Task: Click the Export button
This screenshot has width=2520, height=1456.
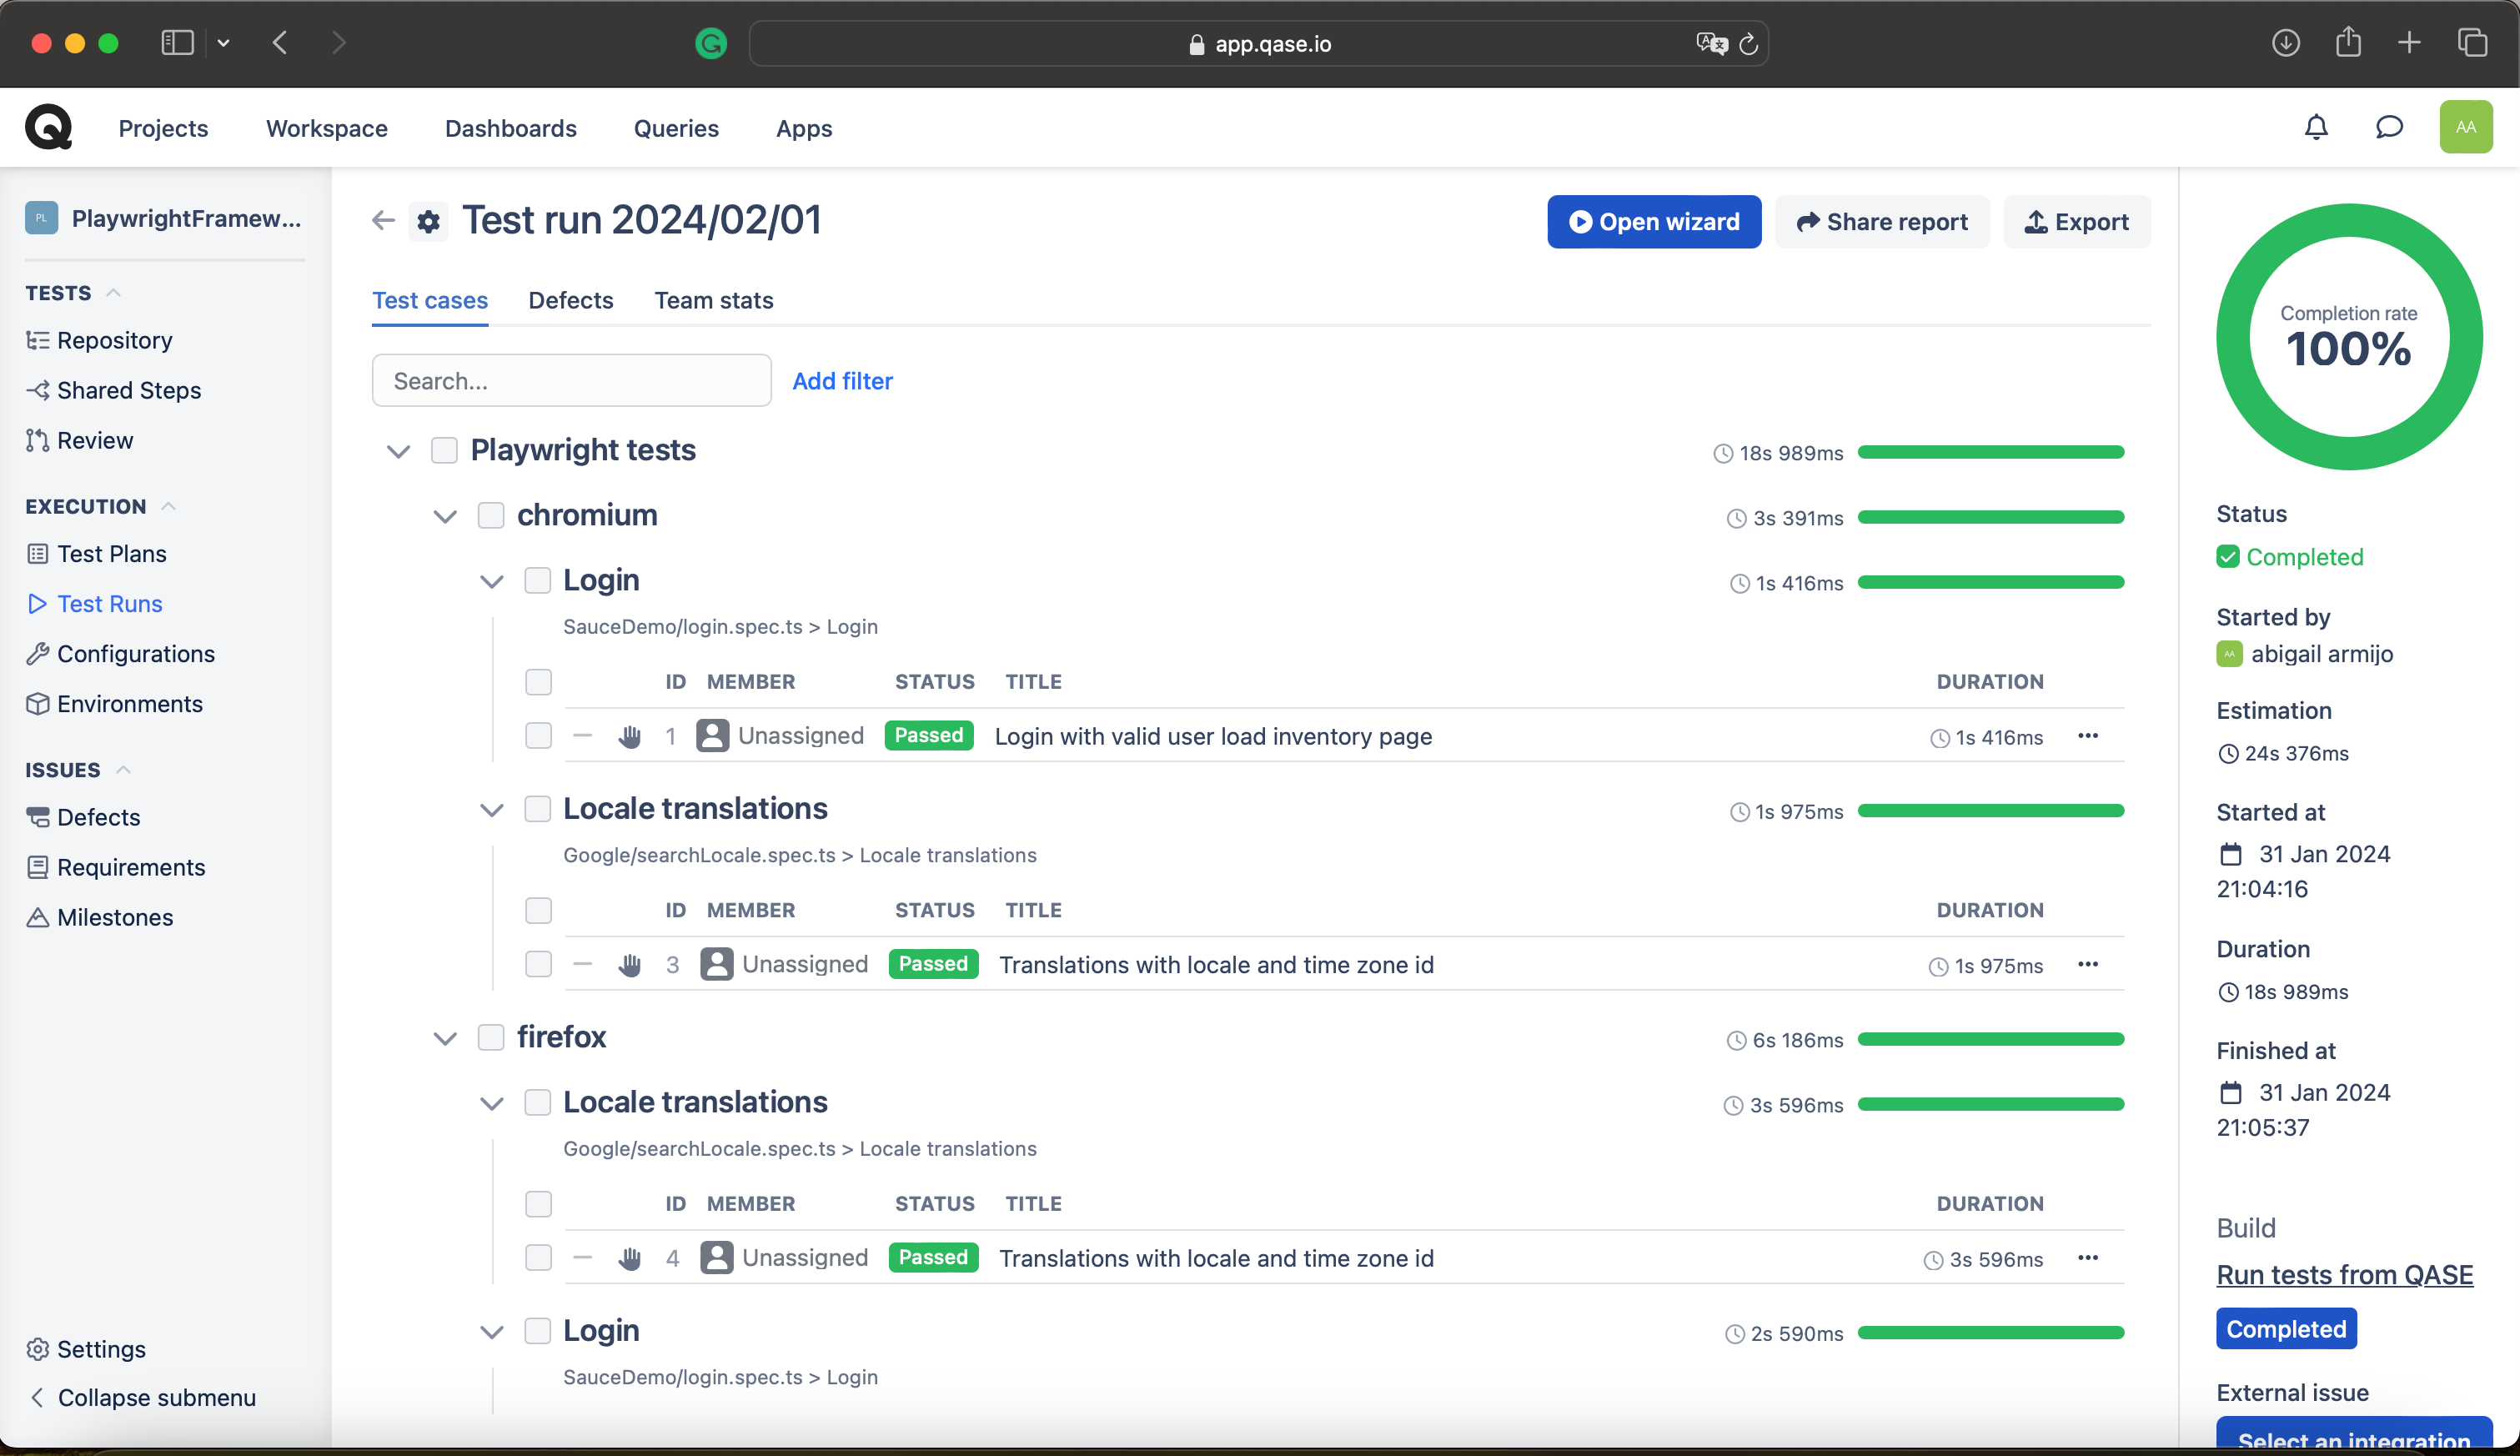Action: coord(2077,221)
